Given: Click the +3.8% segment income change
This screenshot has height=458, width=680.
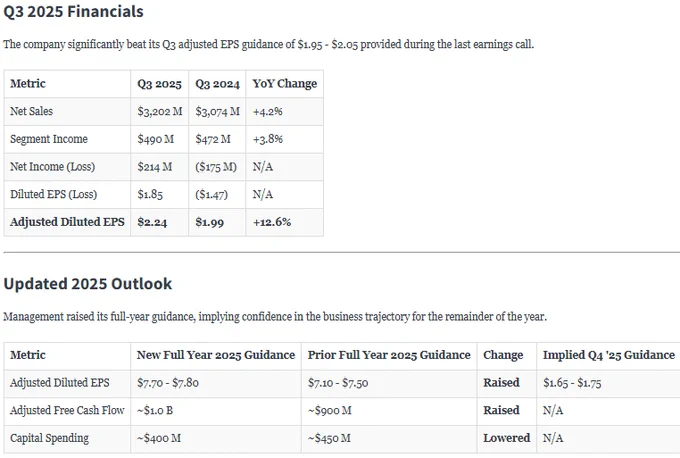Looking at the screenshot, I should 268,139.
